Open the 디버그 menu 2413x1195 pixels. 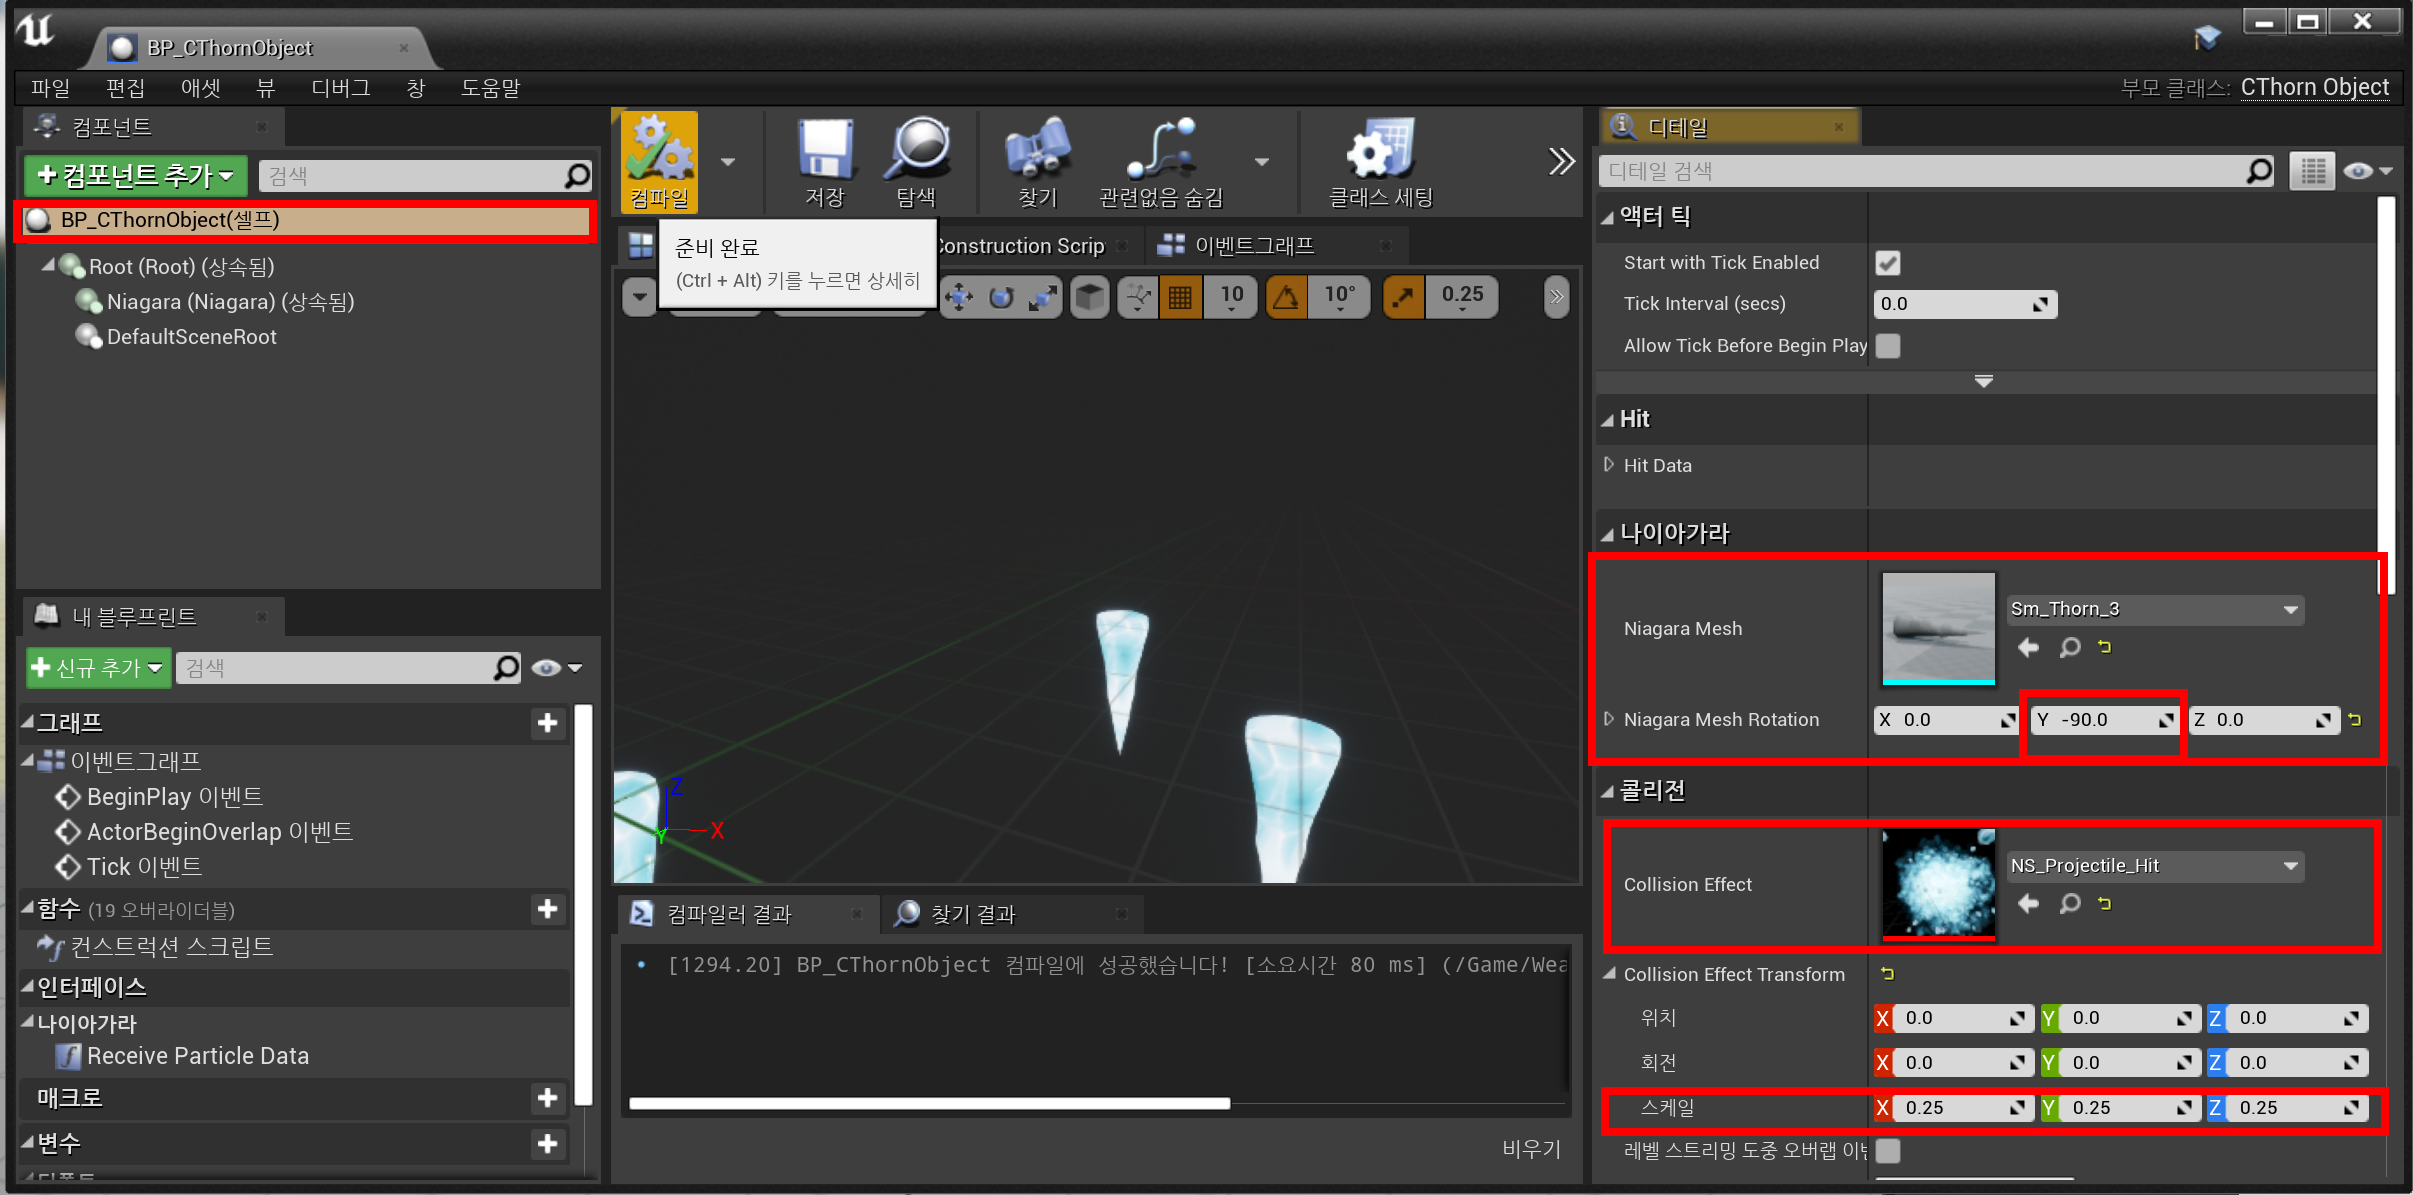(x=340, y=88)
